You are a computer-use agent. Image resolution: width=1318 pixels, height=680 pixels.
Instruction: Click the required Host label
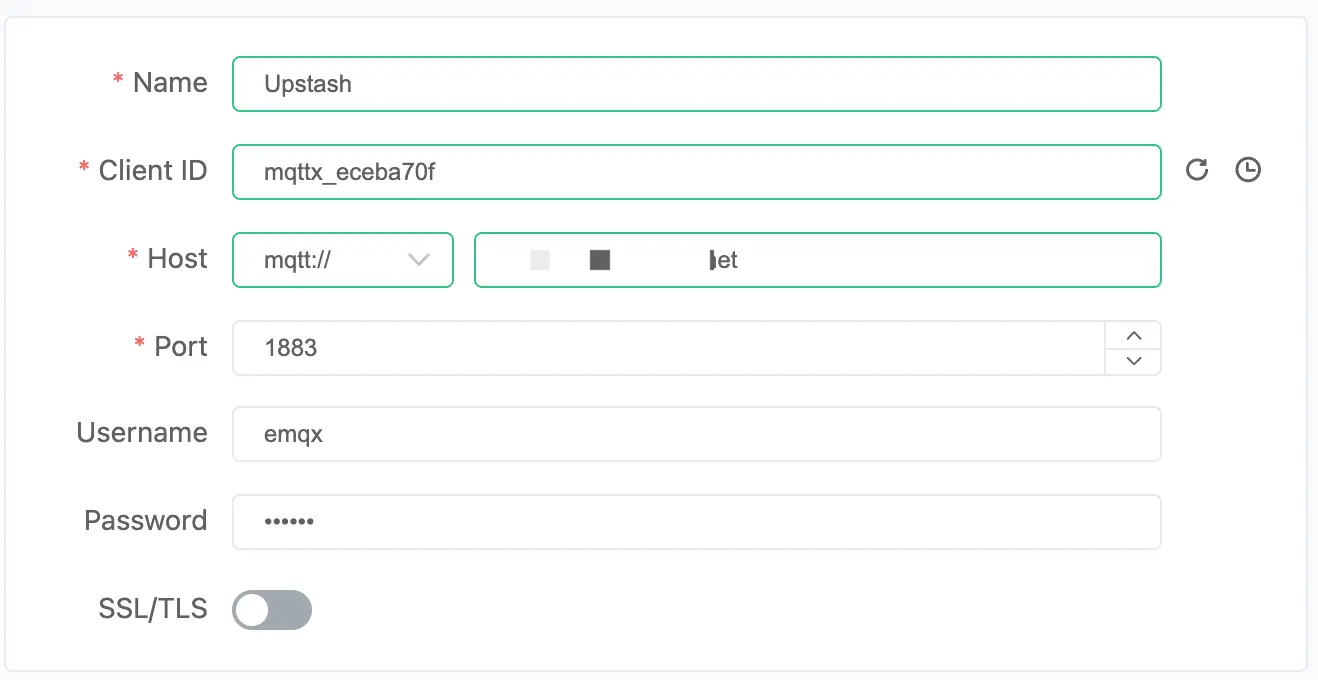(x=176, y=258)
